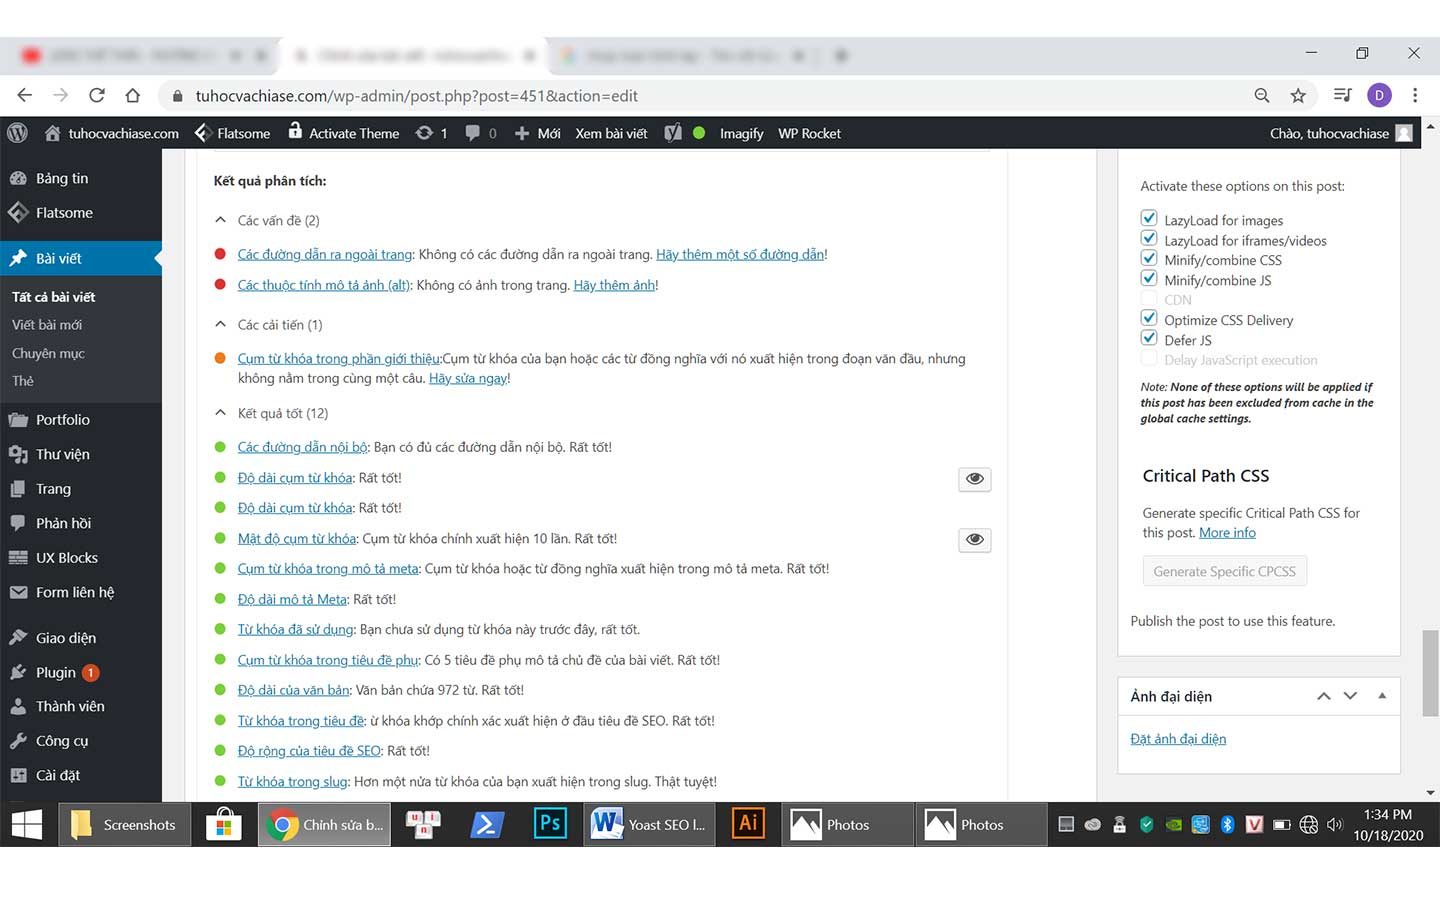Collapse the Ảnh đại diện panel triangle

click(x=1382, y=696)
